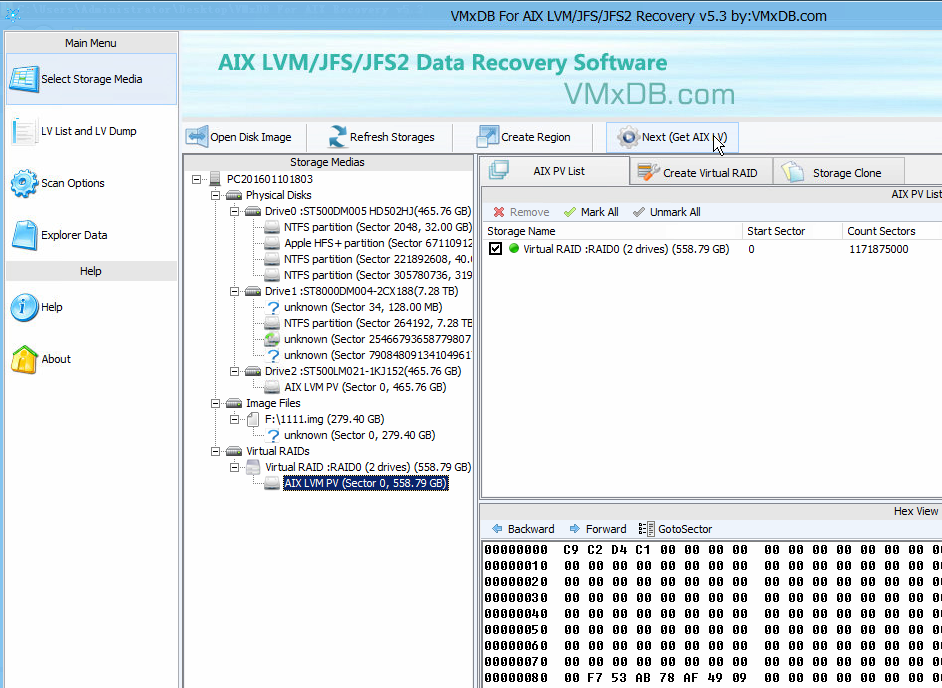
Task: Collapse the Physical Disks node
Action: pos(215,195)
